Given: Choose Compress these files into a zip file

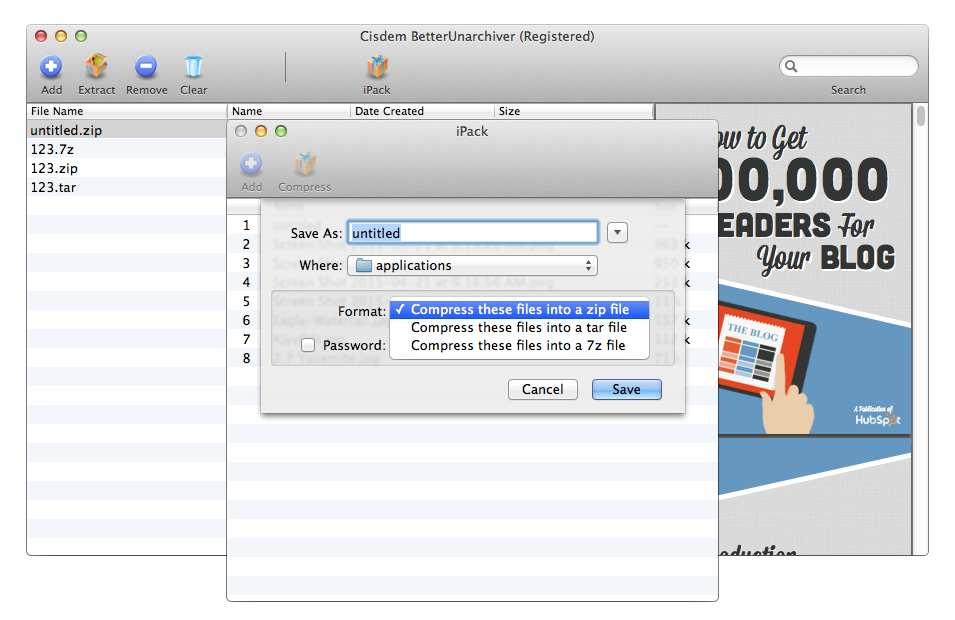Looking at the screenshot, I should (x=520, y=309).
